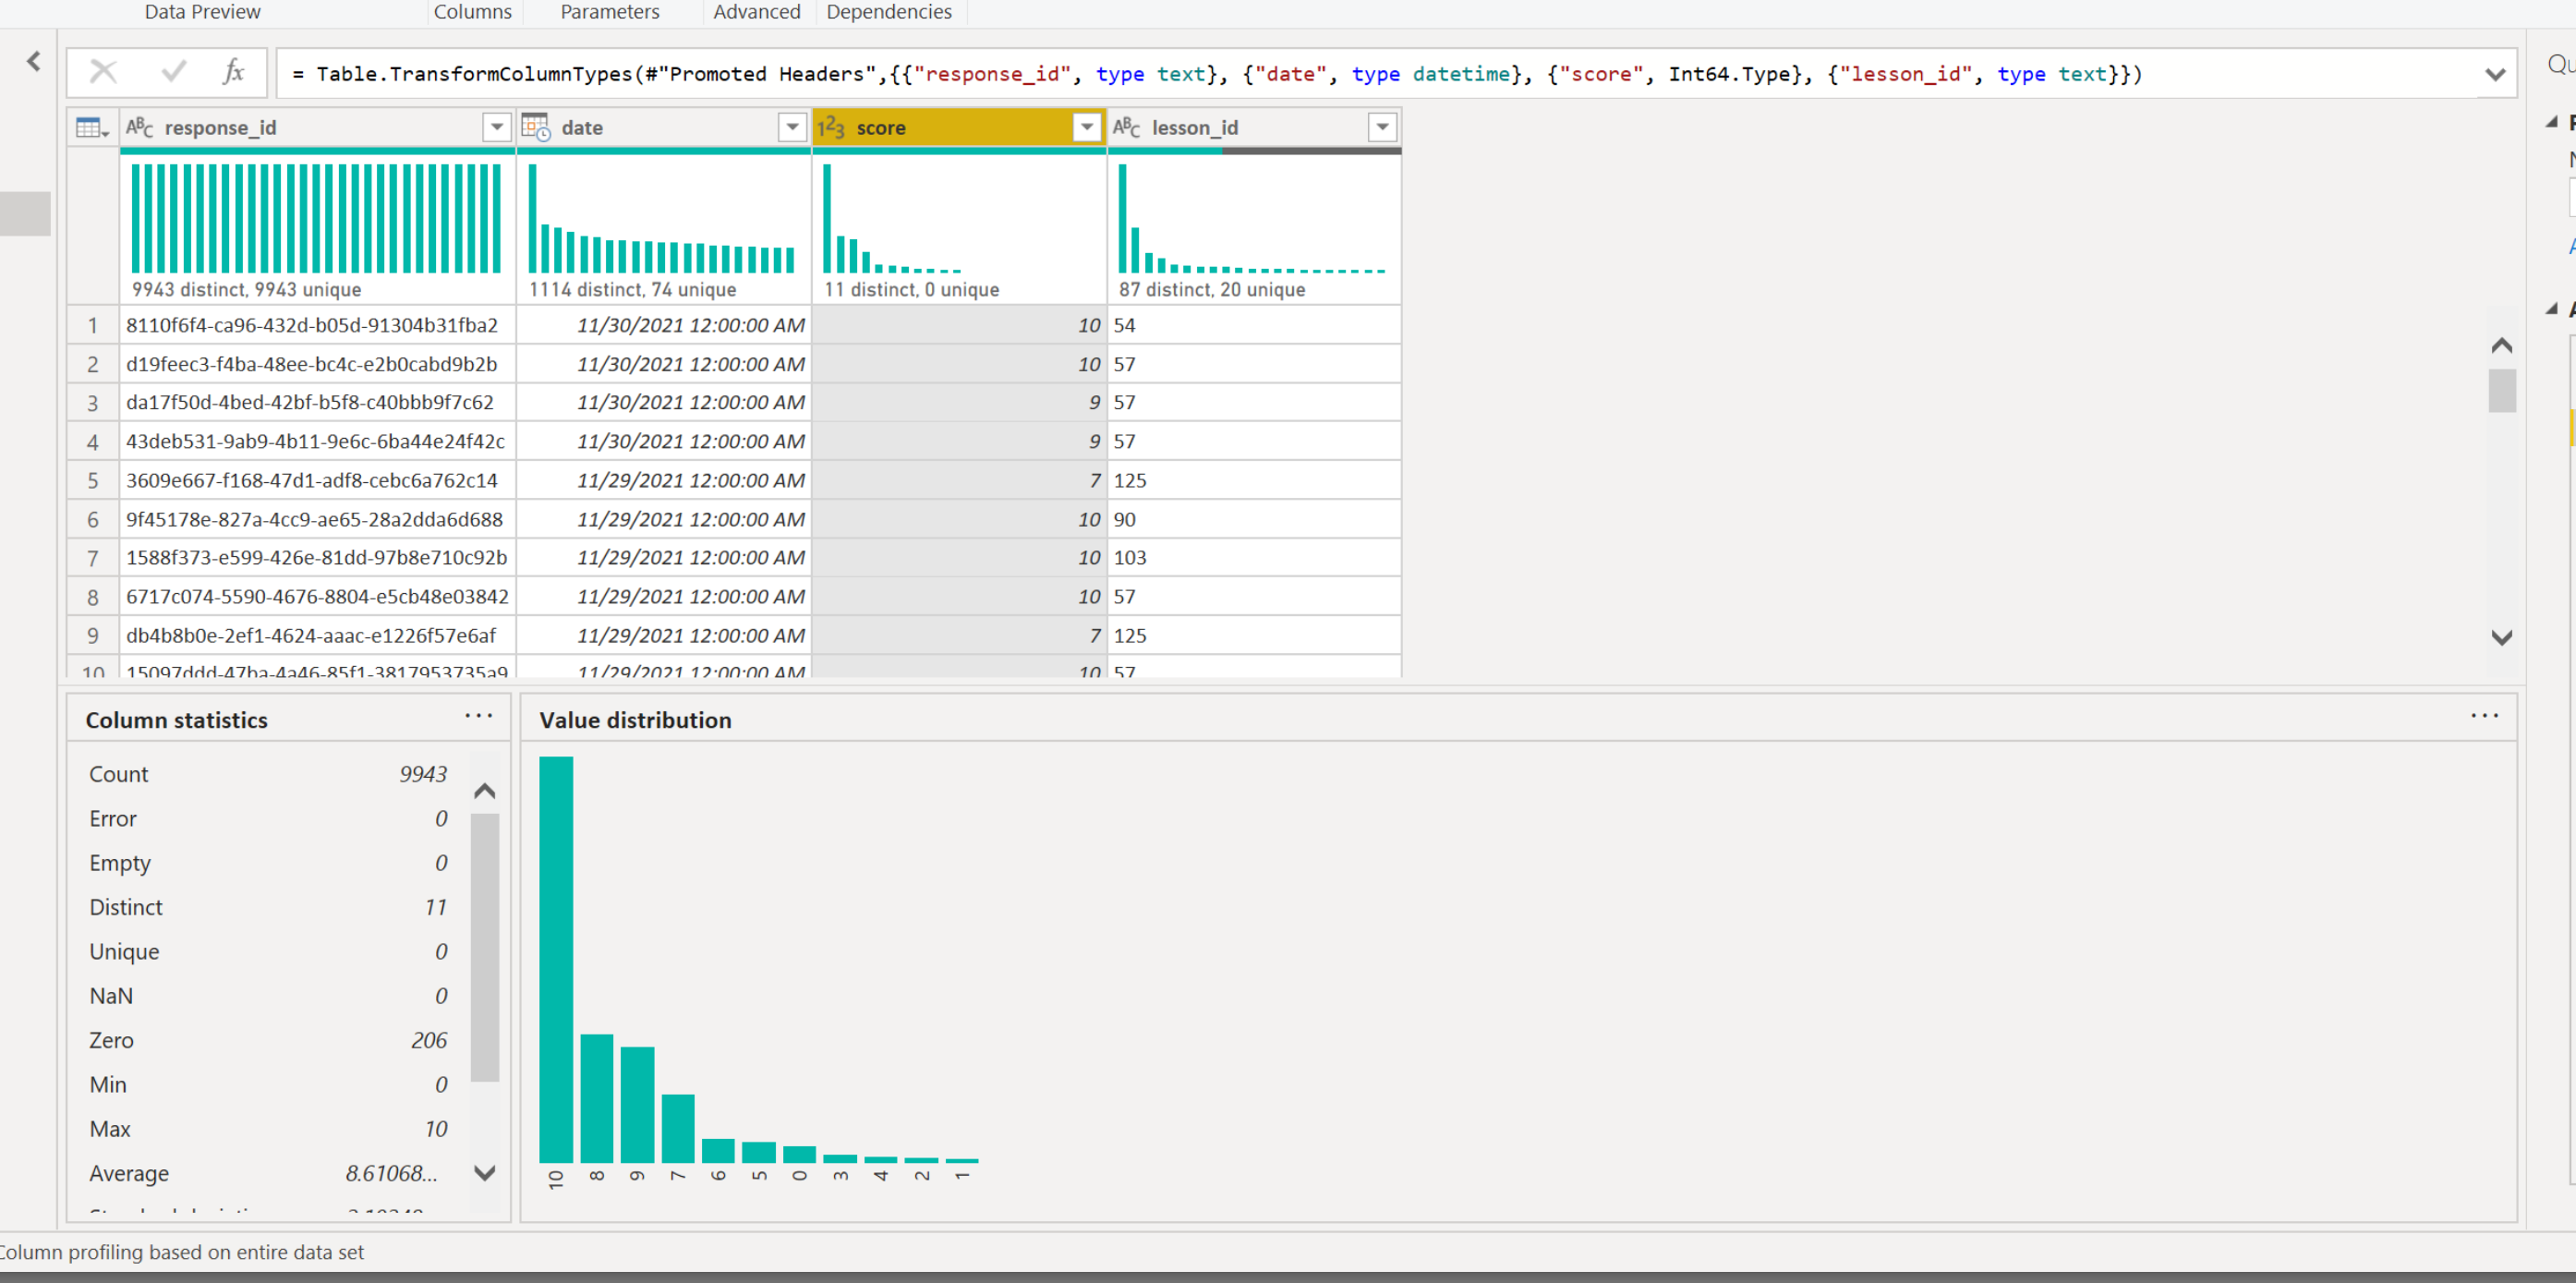Image resolution: width=2576 pixels, height=1283 pixels.
Task: Change the lesson_id column ABC type icon
Action: coord(1127,127)
